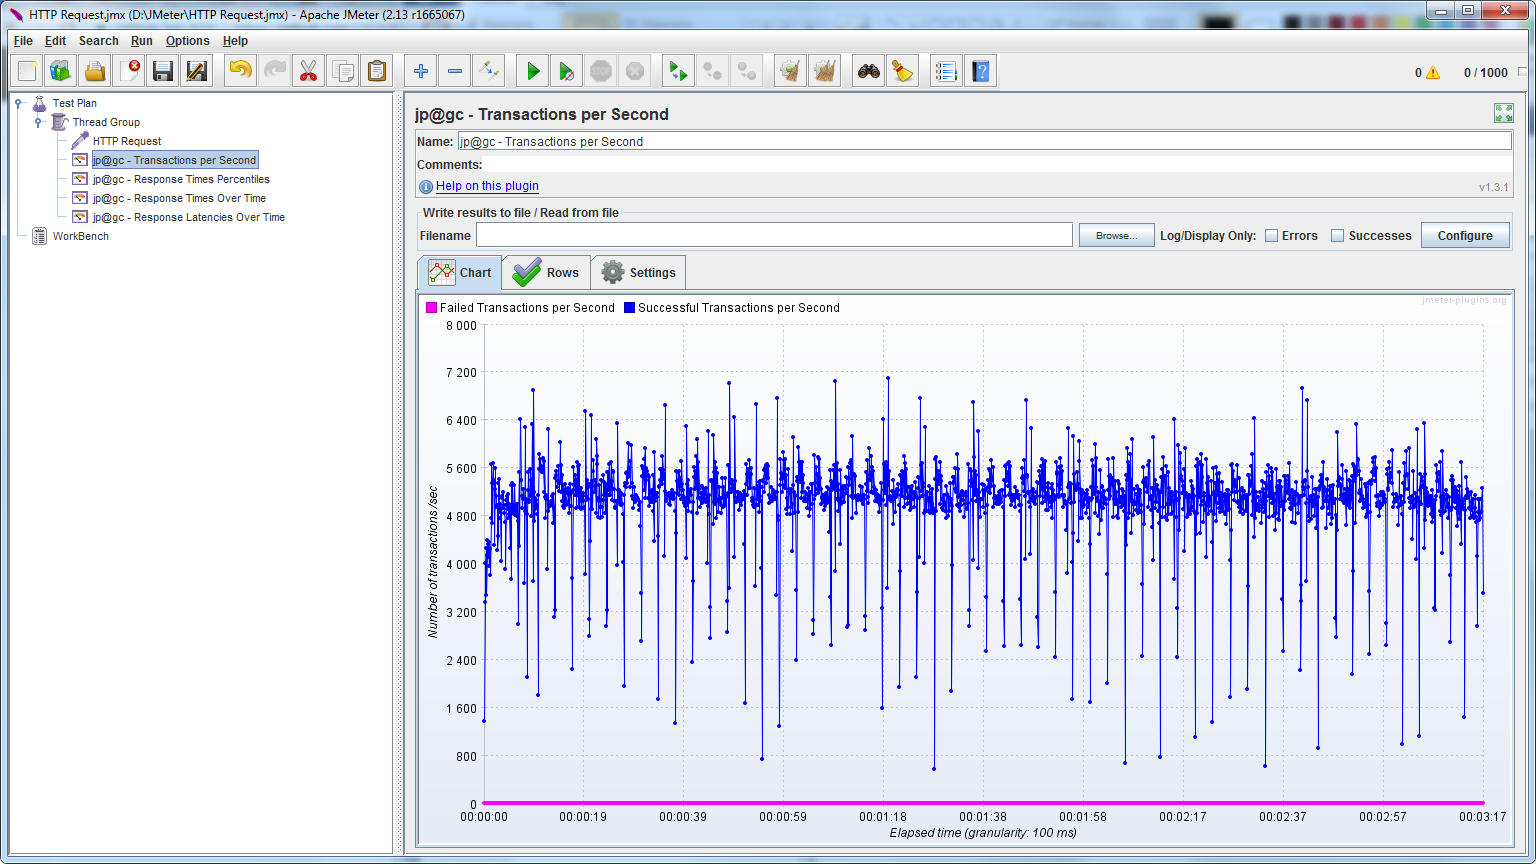
Task: Click Remote Stop All icon
Action: (x=713, y=71)
